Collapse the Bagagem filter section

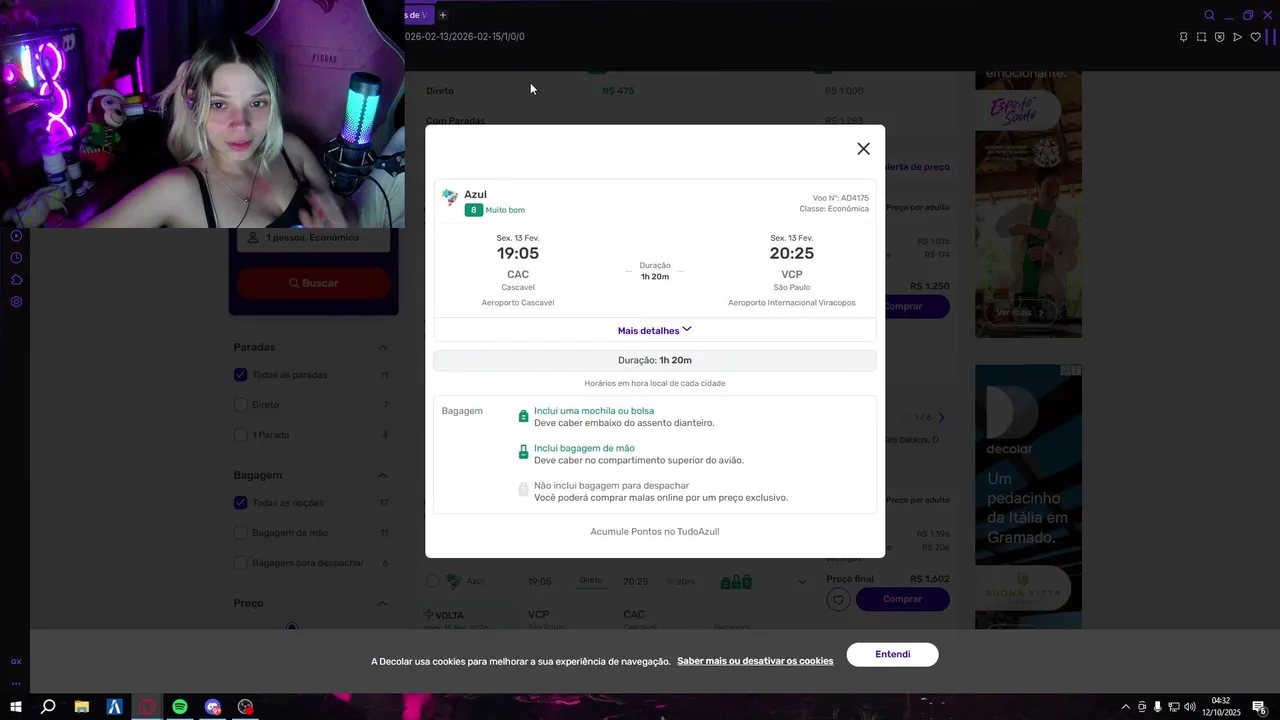click(382, 475)
